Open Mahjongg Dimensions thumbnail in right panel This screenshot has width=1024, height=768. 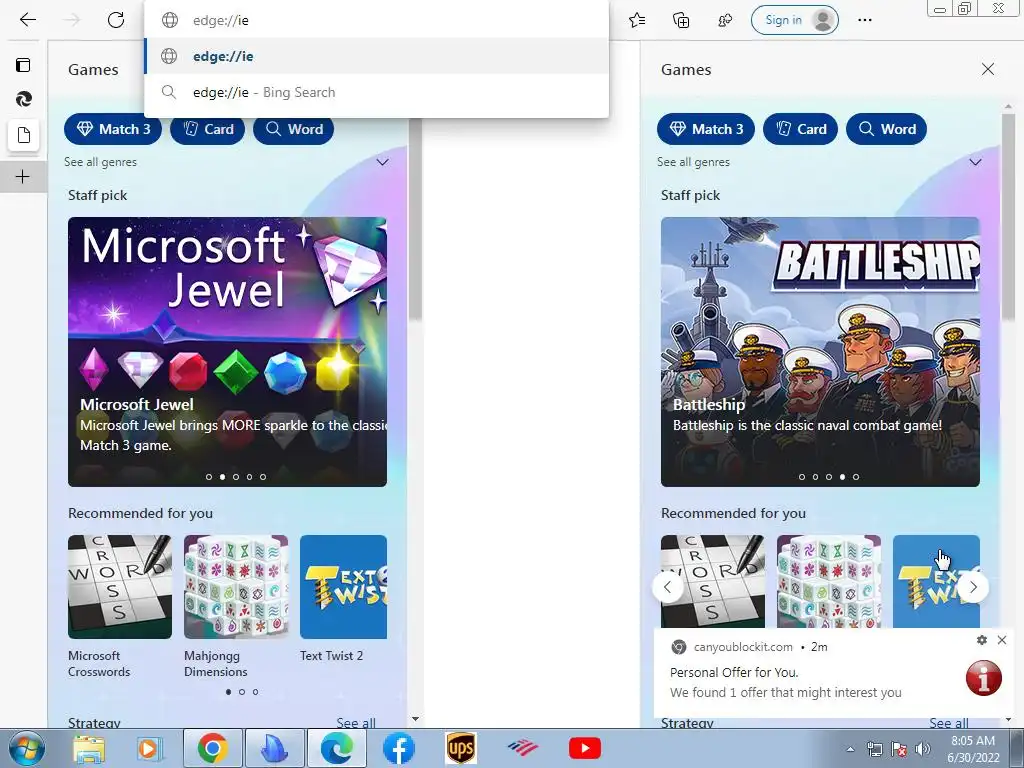click(x=829, y=581)
